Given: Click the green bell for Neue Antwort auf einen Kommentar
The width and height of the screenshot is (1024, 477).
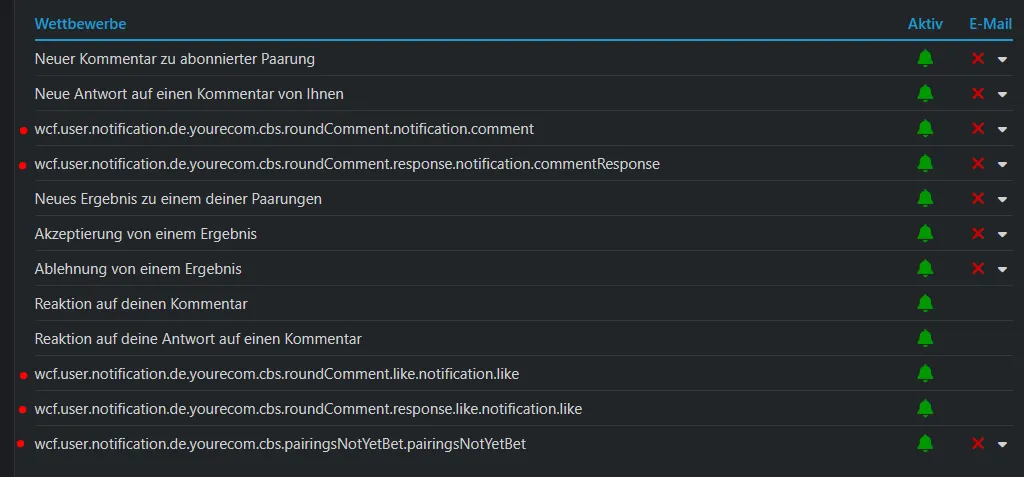Looking at the screenshot, I should 925,94.
